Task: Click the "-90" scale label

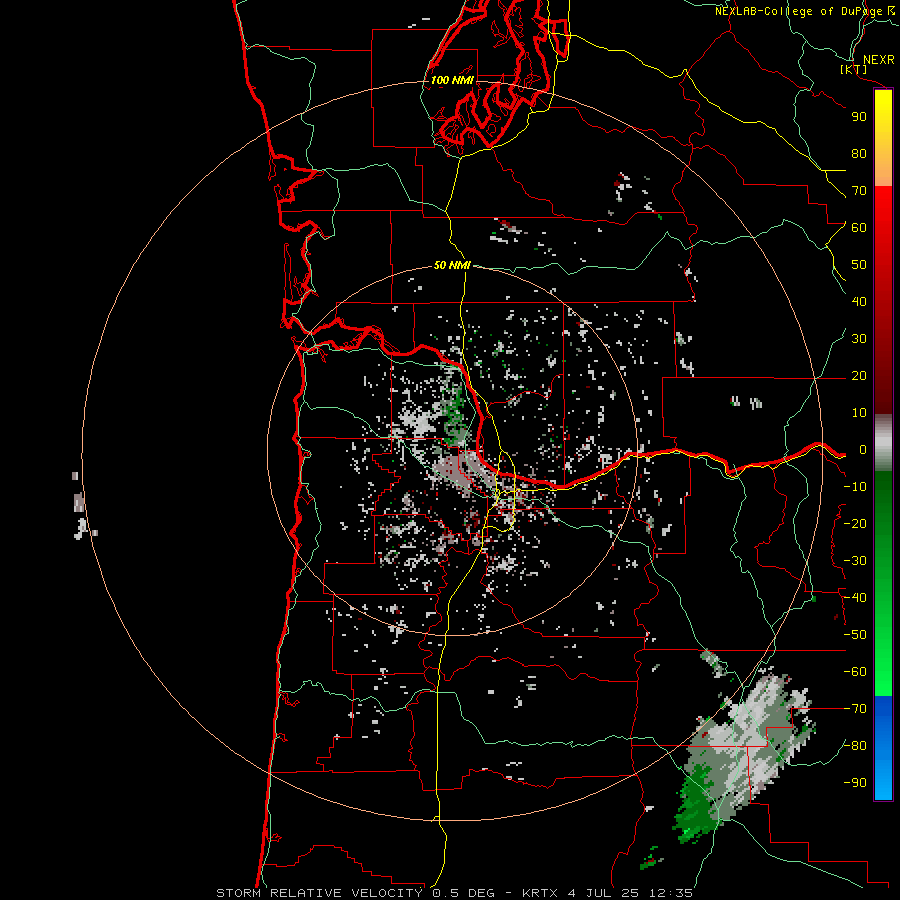Action: (x=855, y=783)
